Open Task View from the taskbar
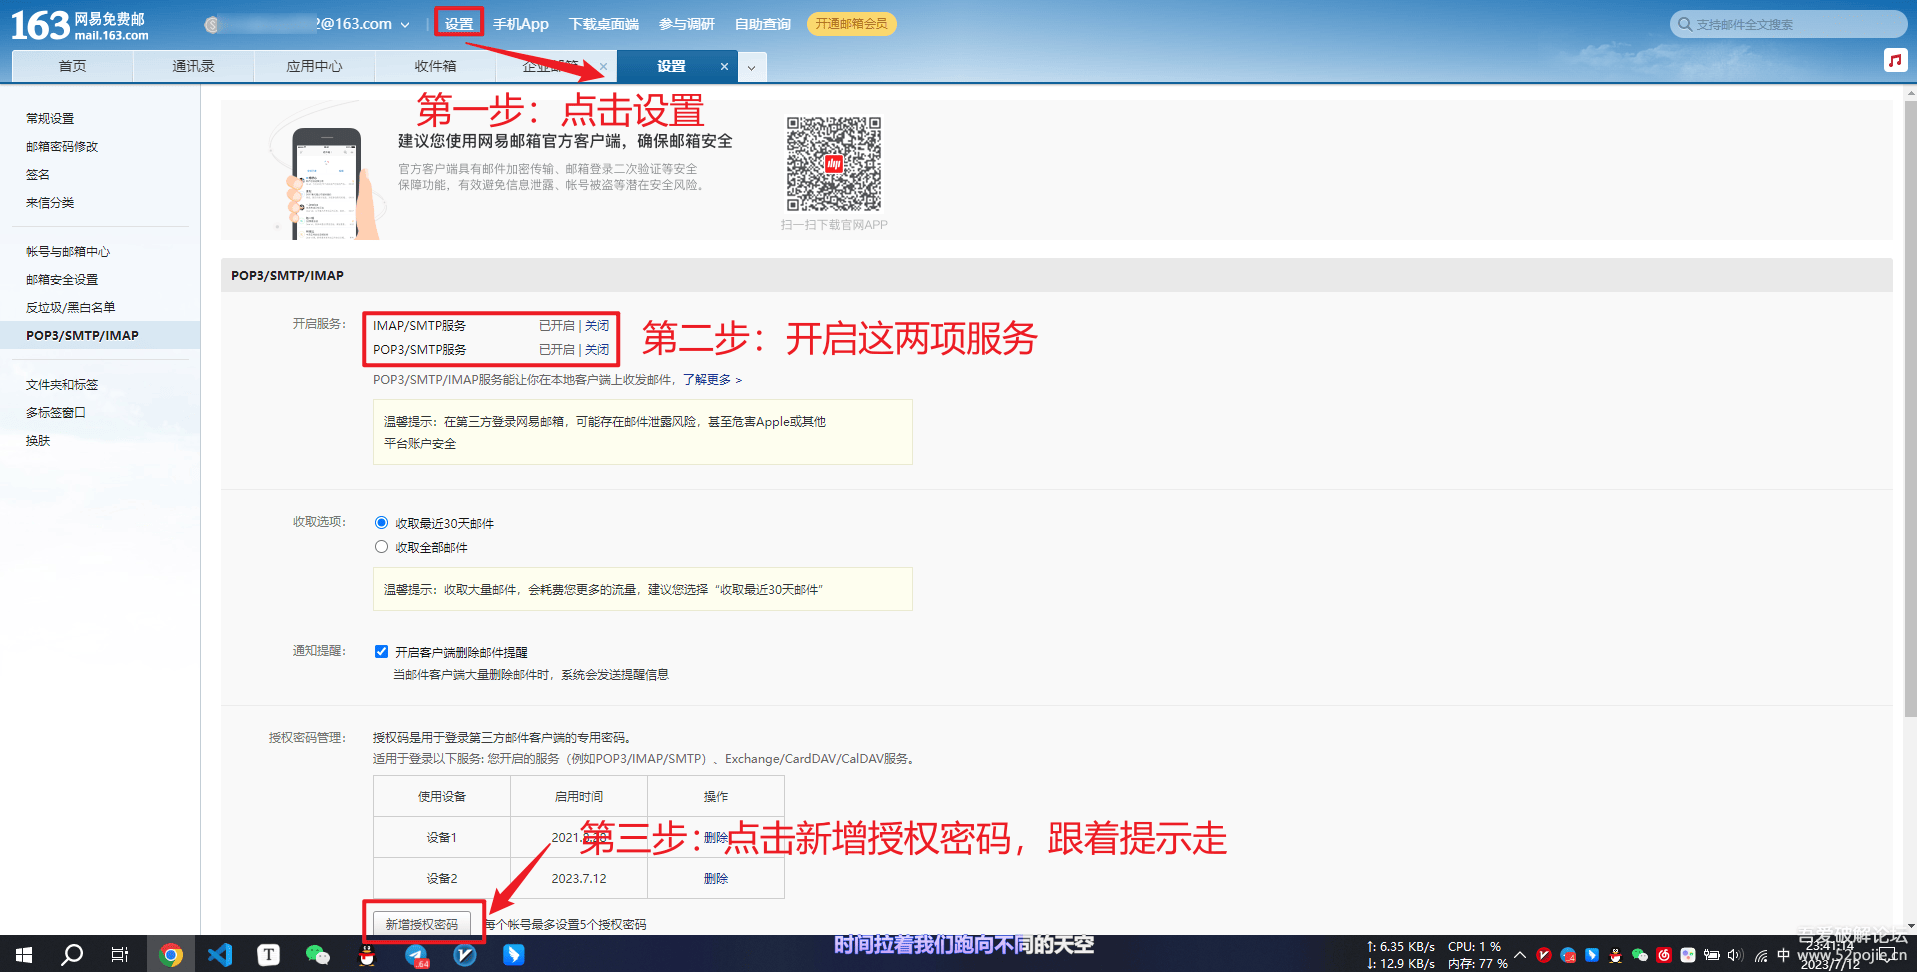 click(x=120, y=955)
